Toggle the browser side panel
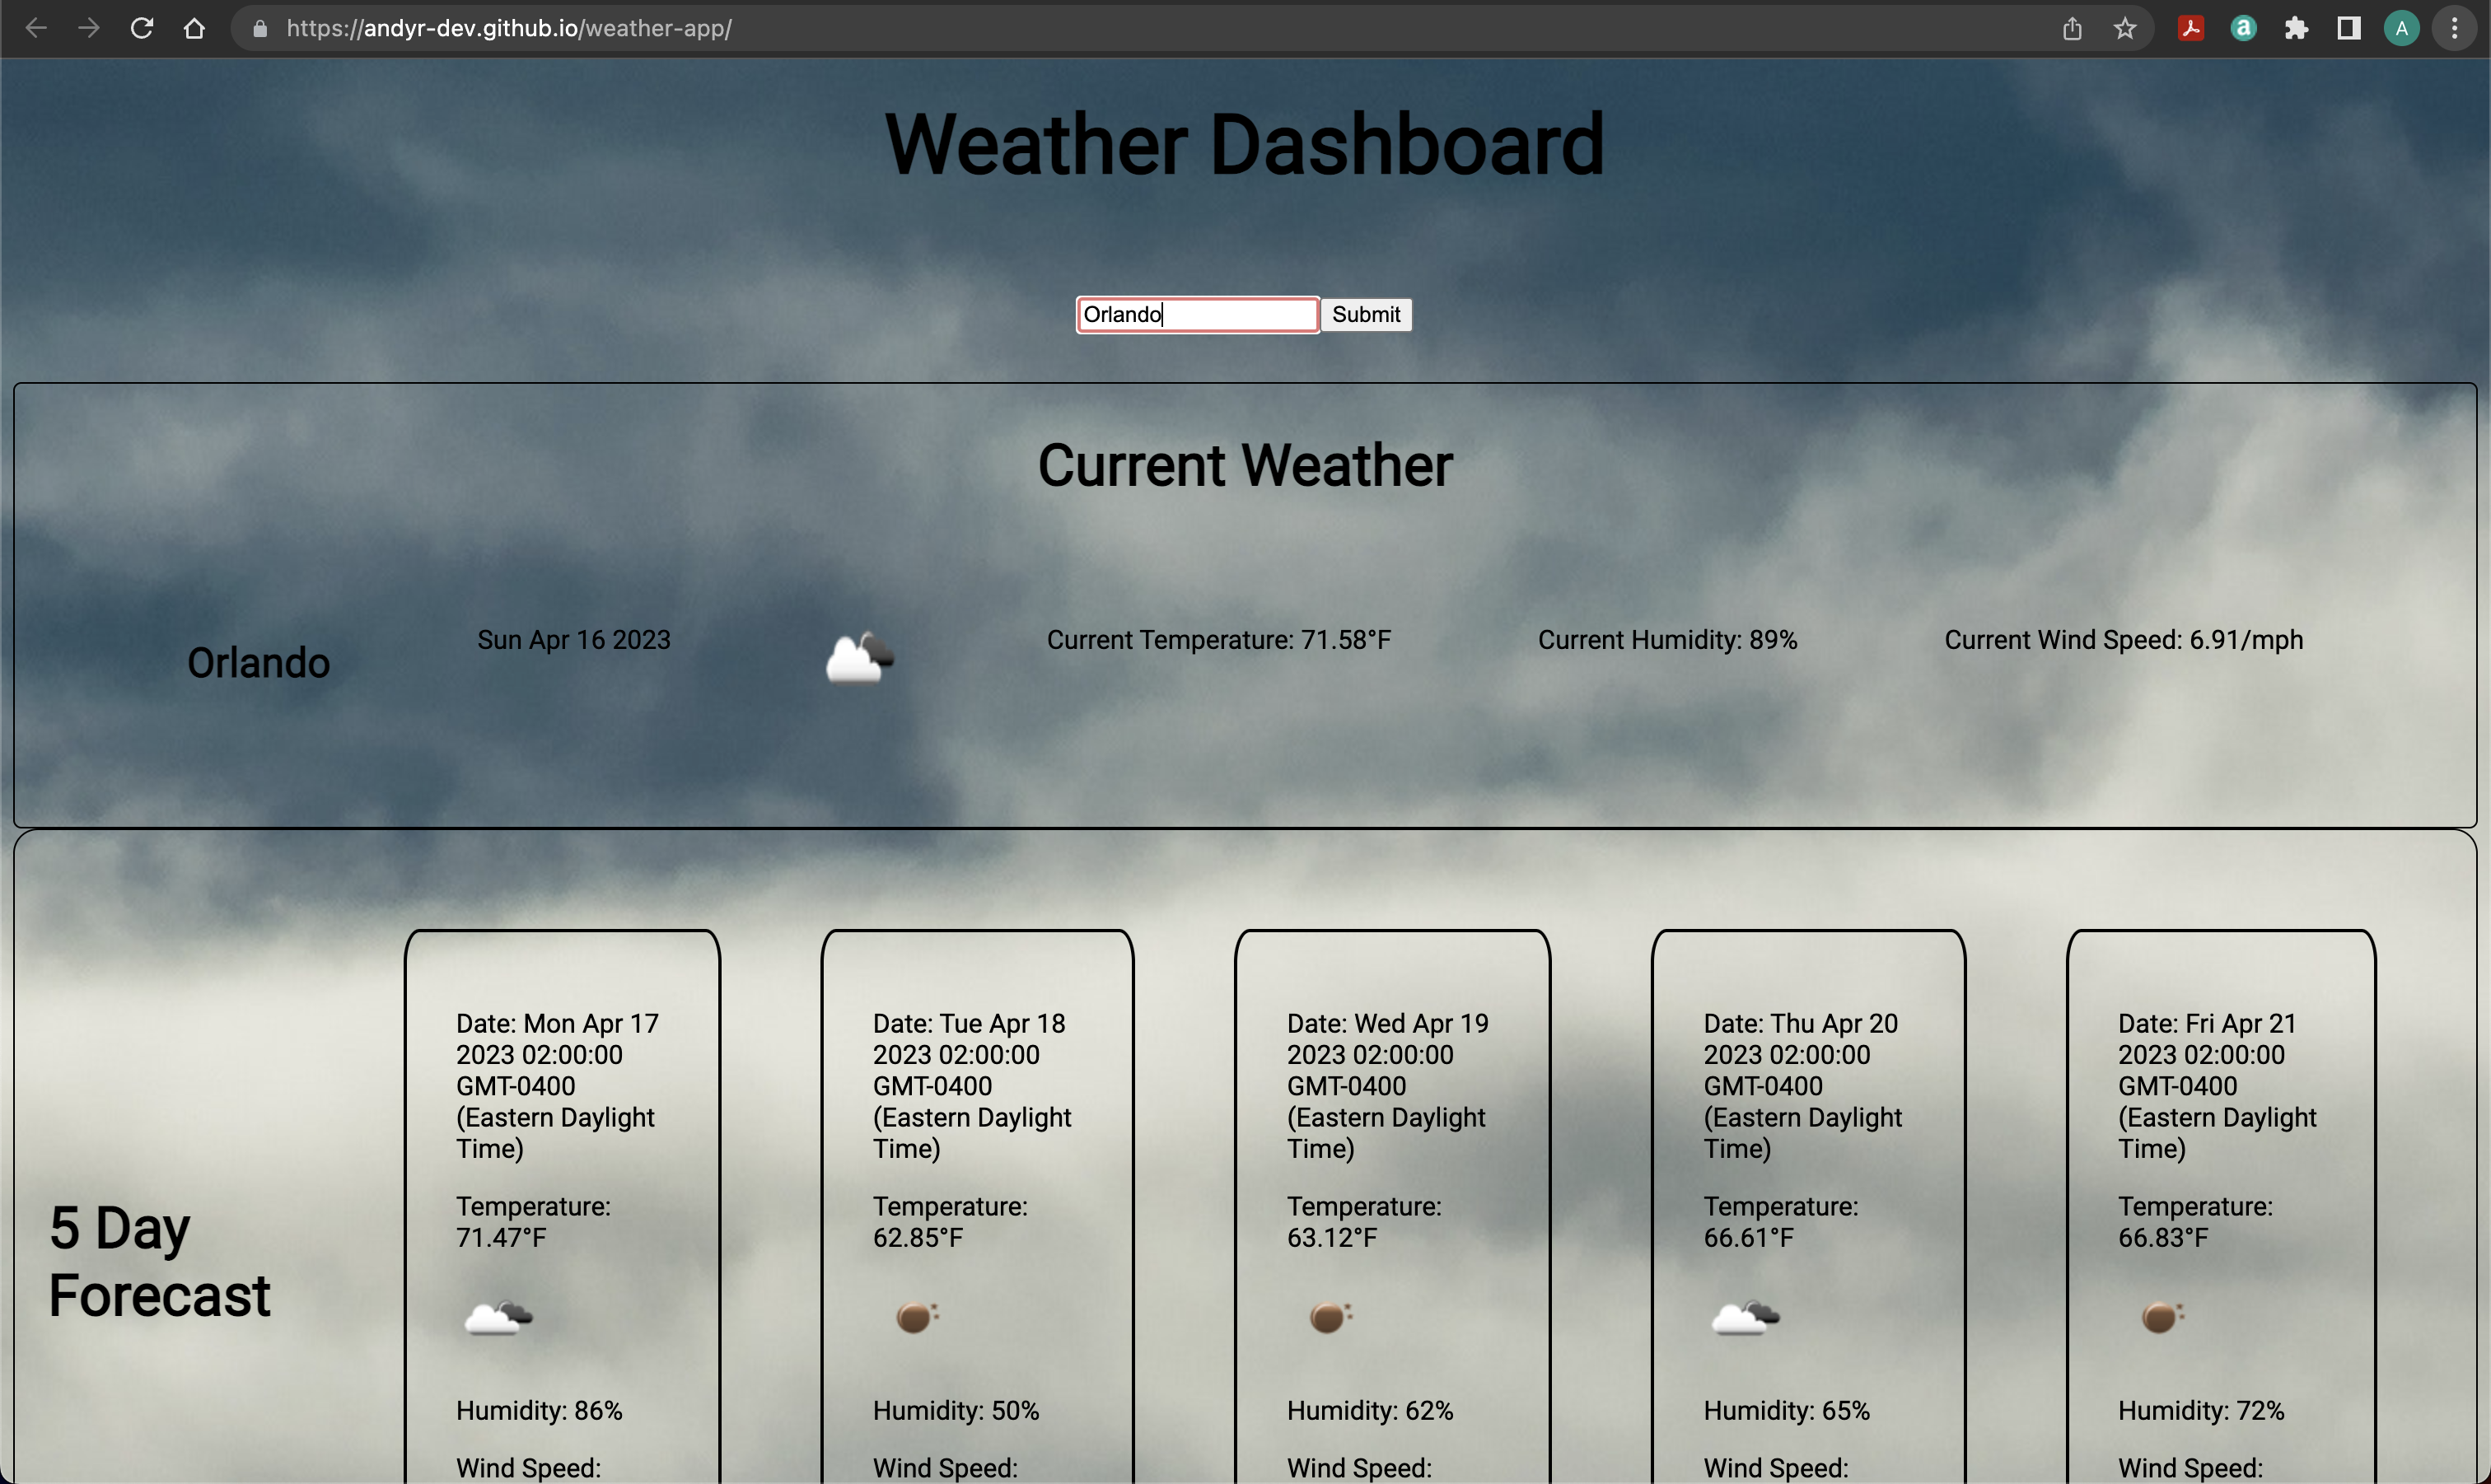Screen dimensions: 2491x1484 tap(2349, 28)
